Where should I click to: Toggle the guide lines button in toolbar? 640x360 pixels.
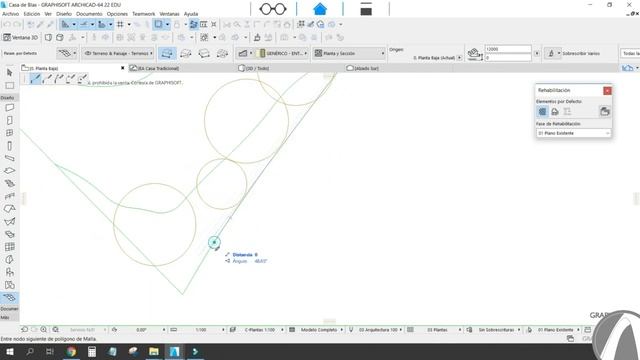pyautogui.click(x=65, y=24)
